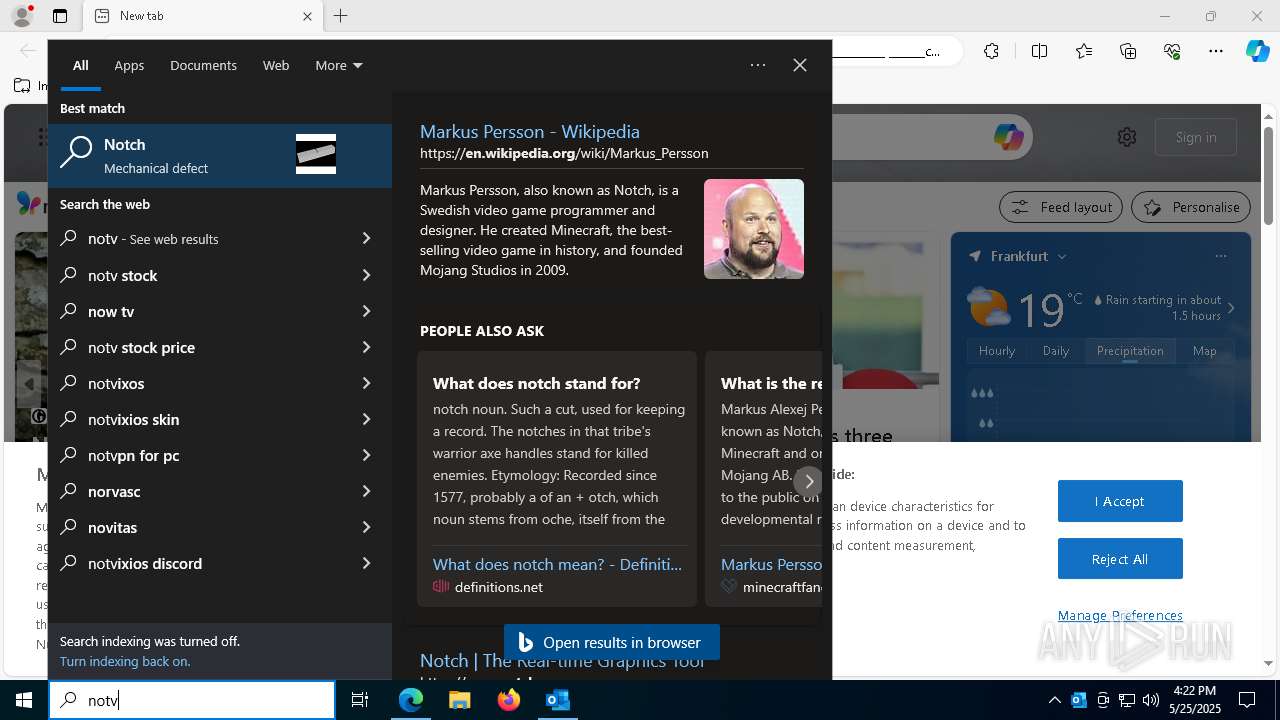Viewport: 1280px width, 720px height.
Task: Expand 'notvixios skin' suggestion arrow
Action: (x=366, y=419)
